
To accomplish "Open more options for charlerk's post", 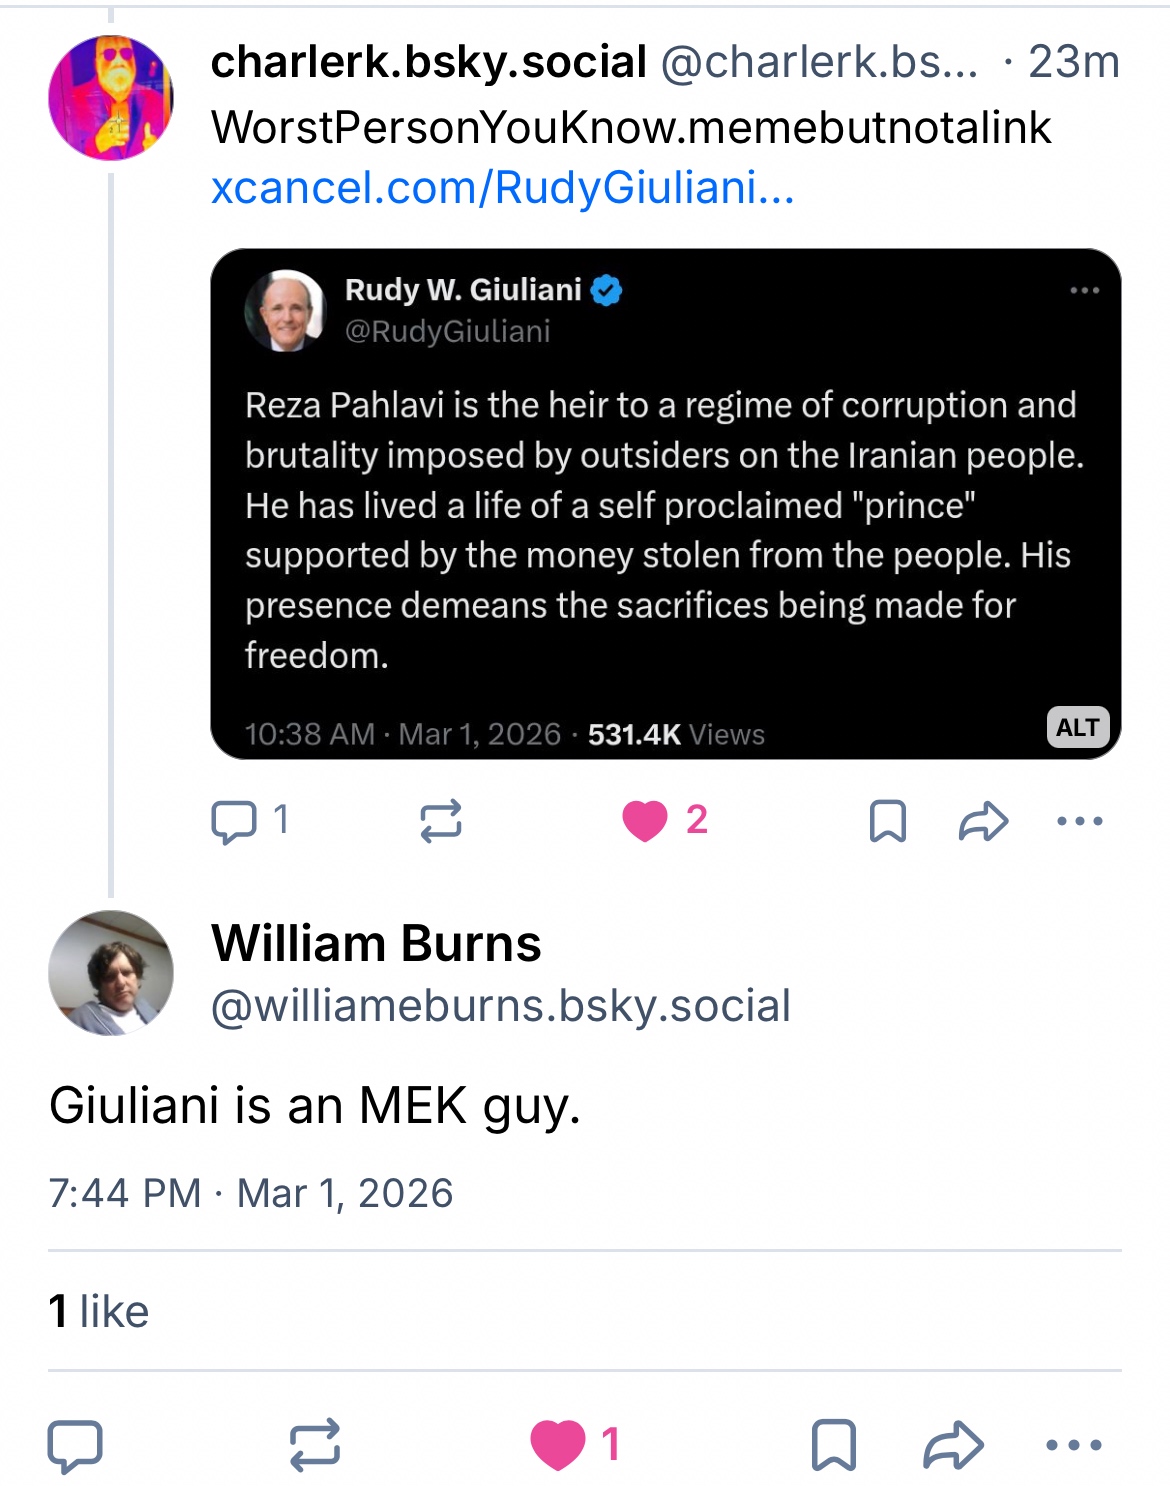I will tap(1079, 821).
